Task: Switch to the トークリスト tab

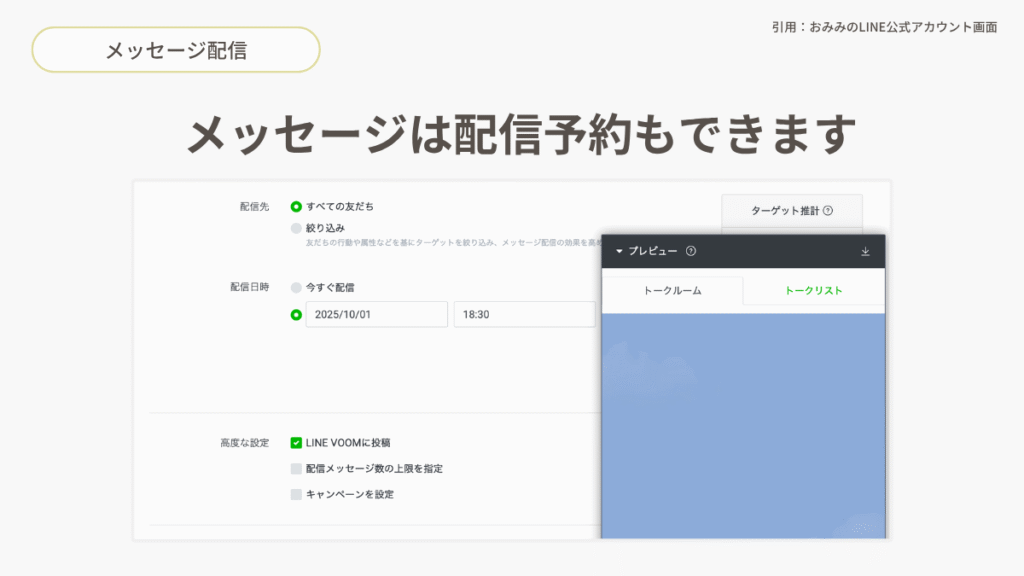Action: 813,291
